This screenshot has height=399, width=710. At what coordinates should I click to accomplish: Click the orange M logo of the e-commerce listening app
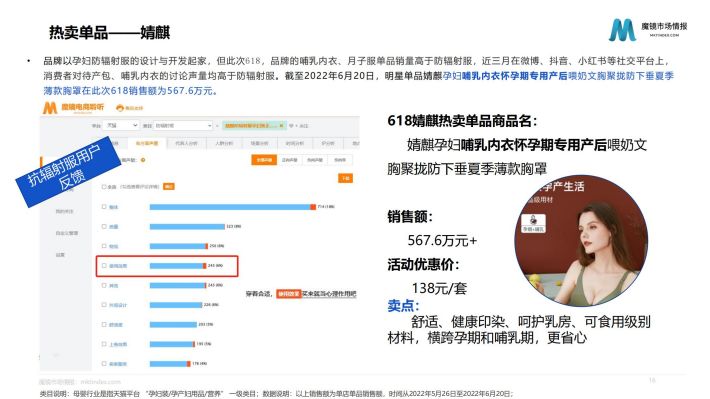pos(50,108)
